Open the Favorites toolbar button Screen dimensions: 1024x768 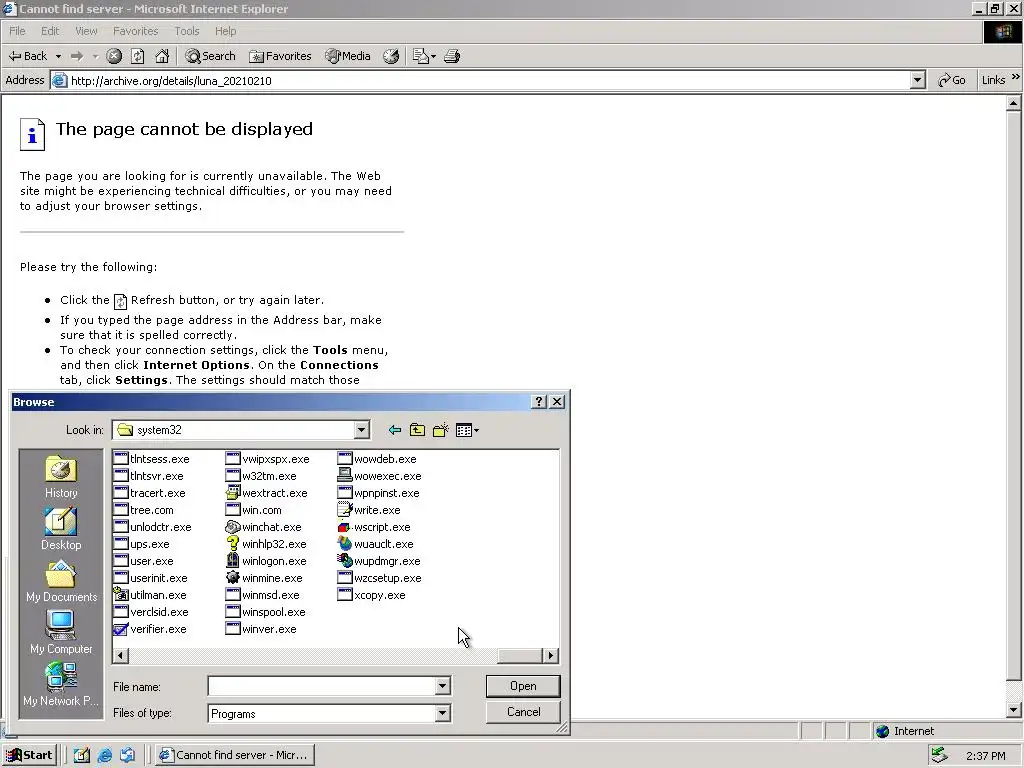click(280, 56)
